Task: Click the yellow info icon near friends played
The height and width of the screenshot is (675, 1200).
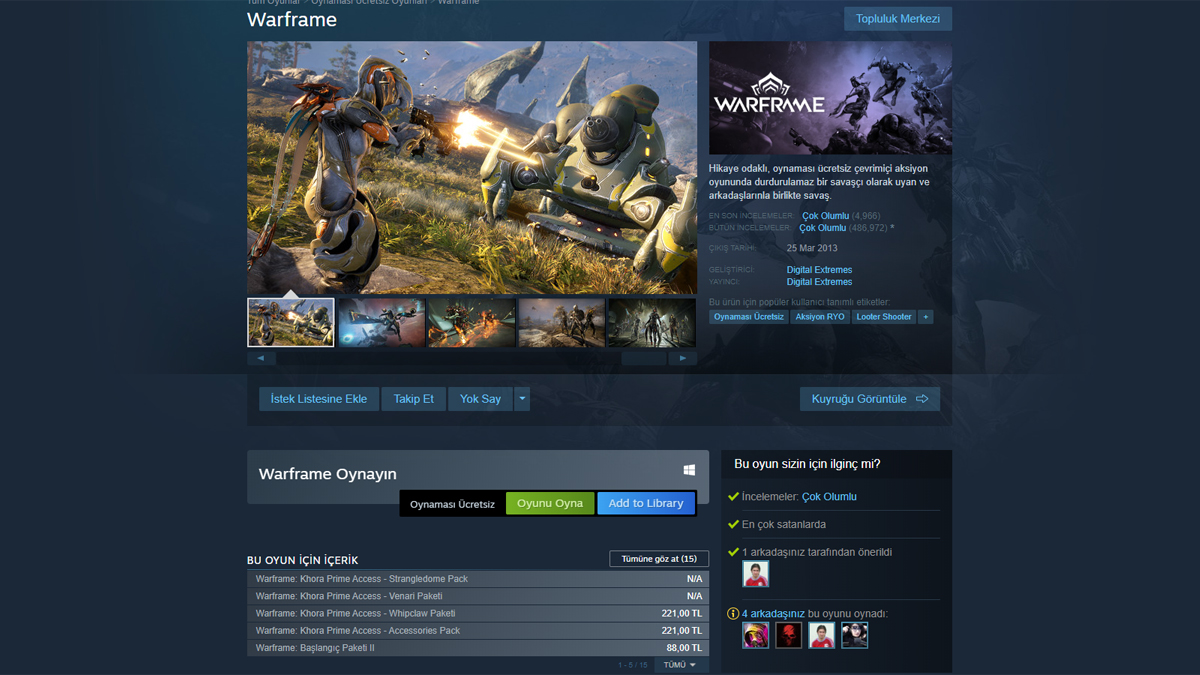Action: [x=733, y=614]
